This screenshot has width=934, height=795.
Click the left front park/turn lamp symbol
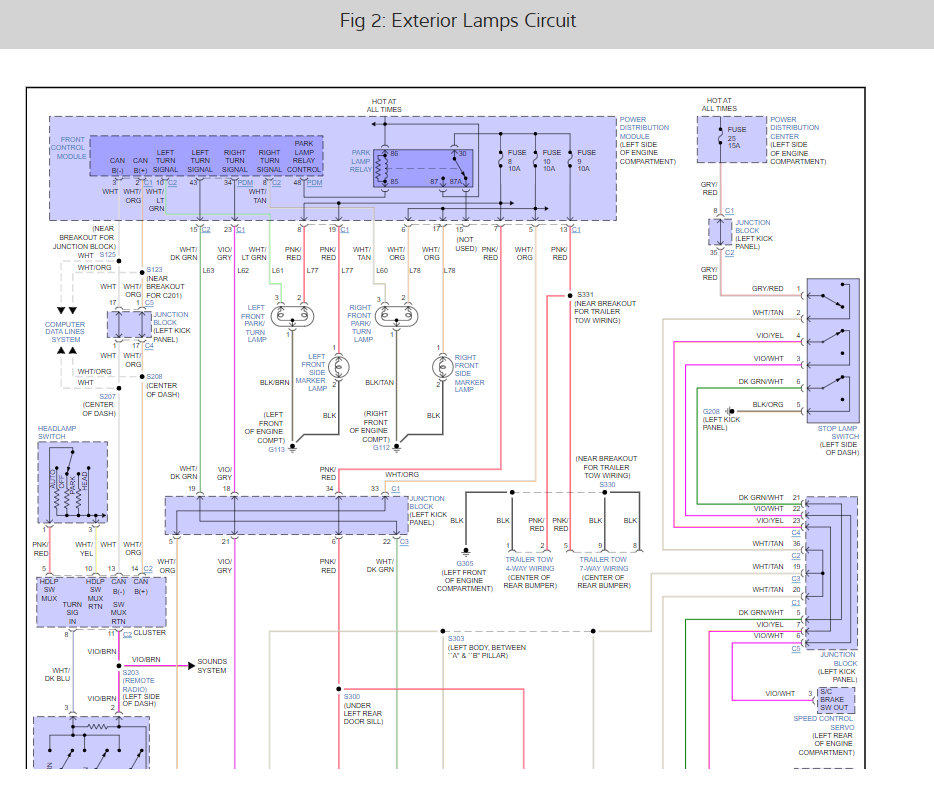tap(292, 316)
